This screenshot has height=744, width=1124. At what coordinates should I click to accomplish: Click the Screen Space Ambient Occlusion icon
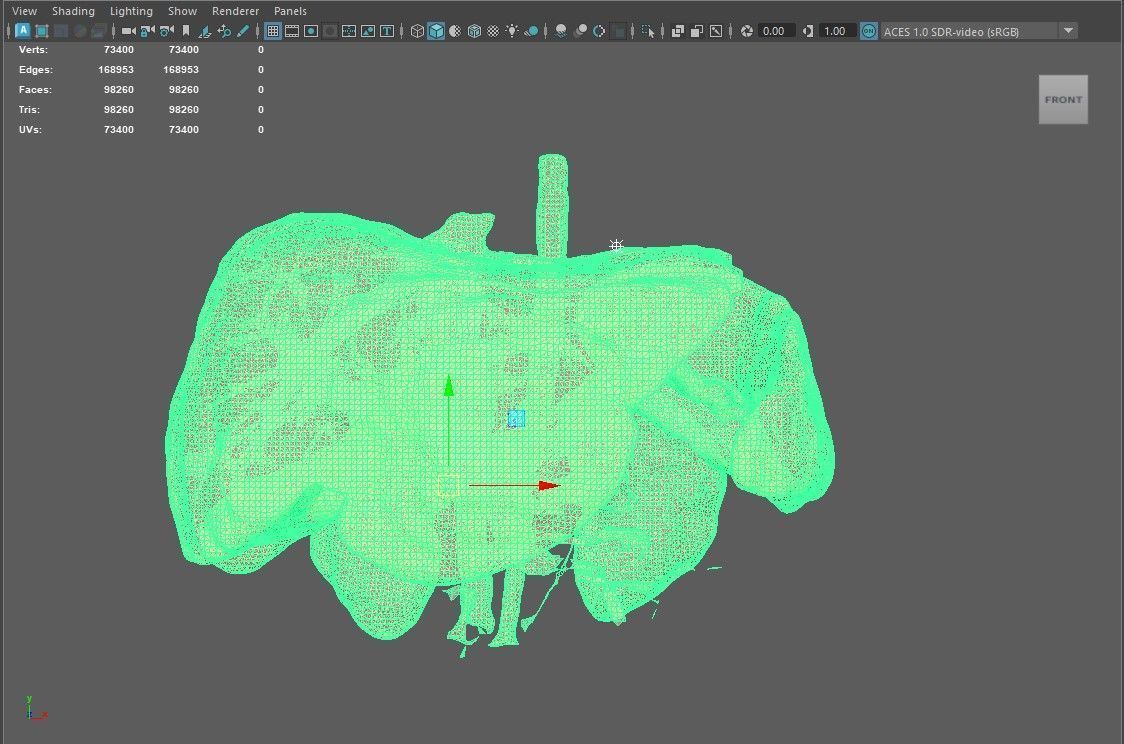(561, 31)
